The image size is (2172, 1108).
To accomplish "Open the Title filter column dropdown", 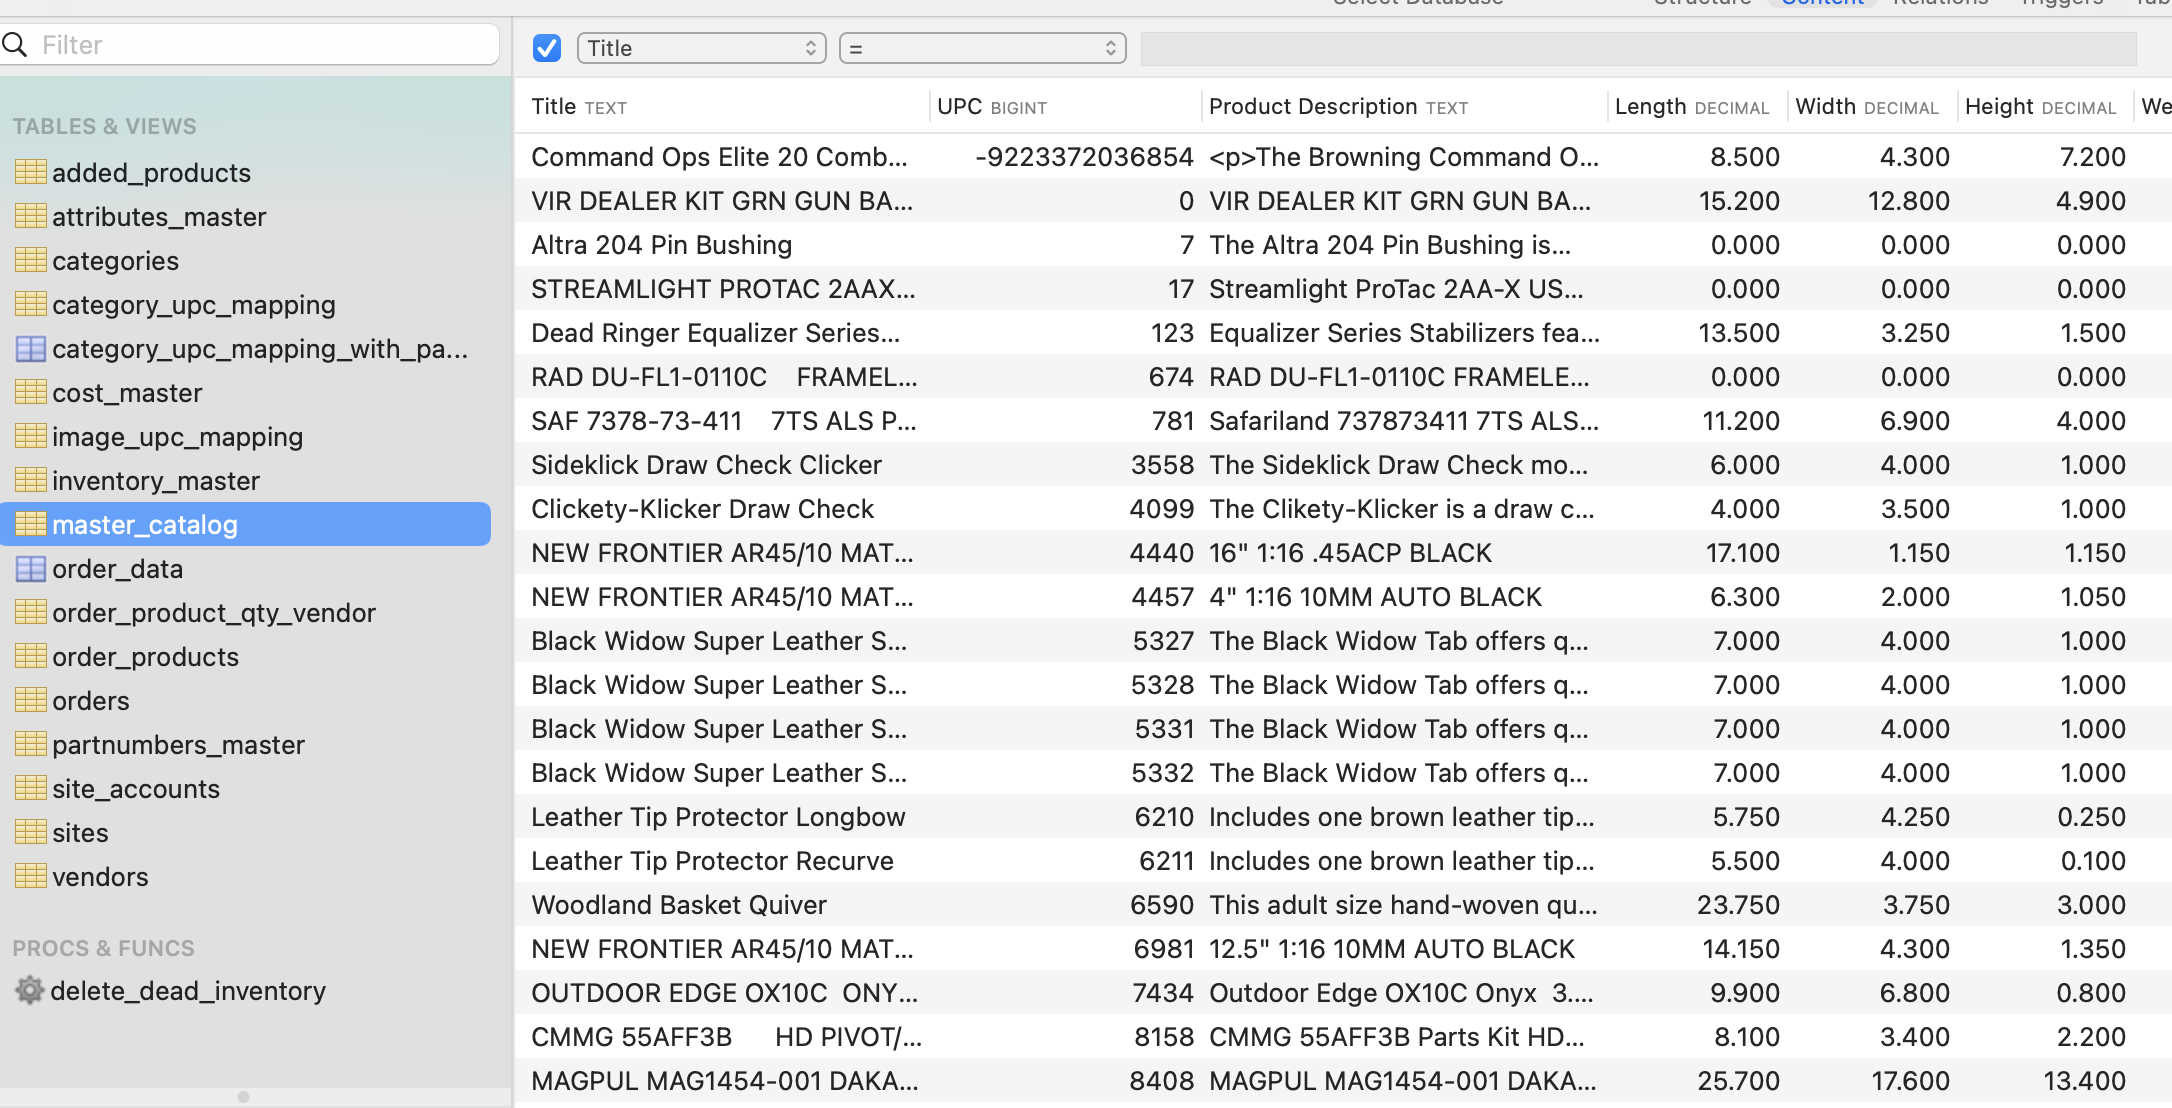I will point(702,48).
